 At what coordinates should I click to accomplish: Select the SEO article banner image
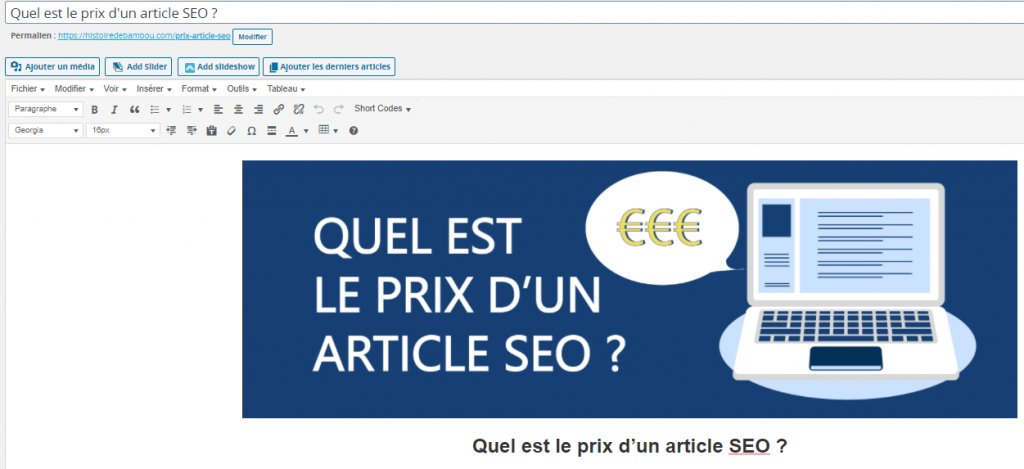click(x=630, y=289)
